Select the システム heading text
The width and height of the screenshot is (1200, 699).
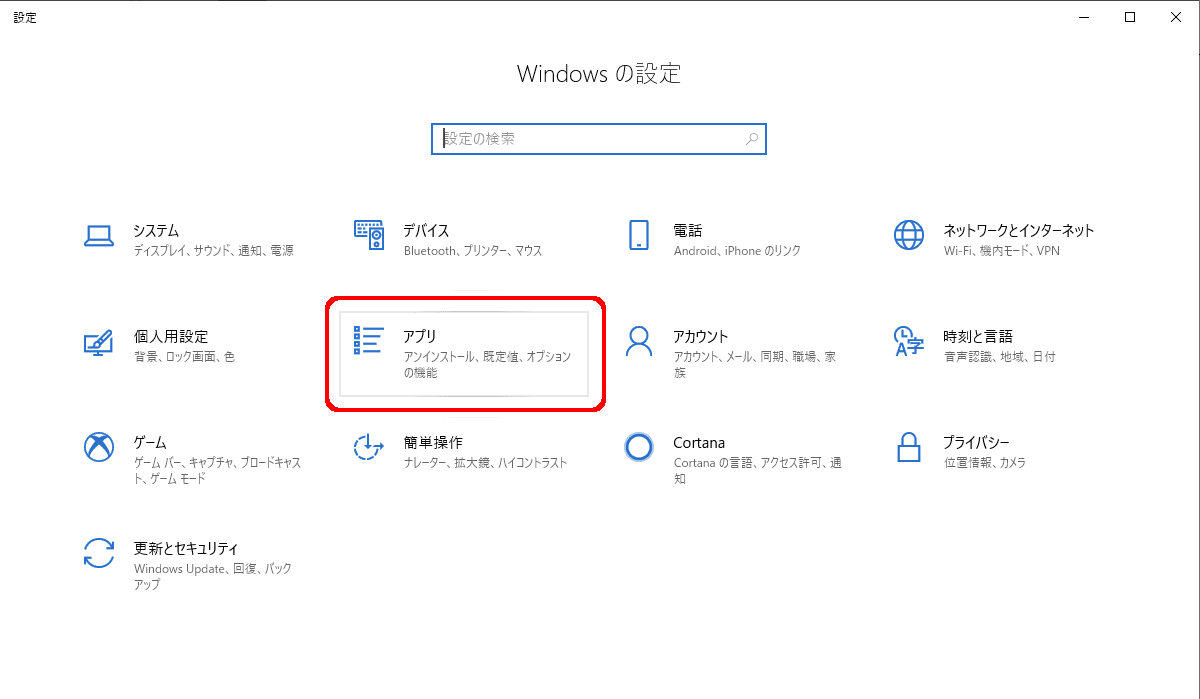[x=156, y=230]
